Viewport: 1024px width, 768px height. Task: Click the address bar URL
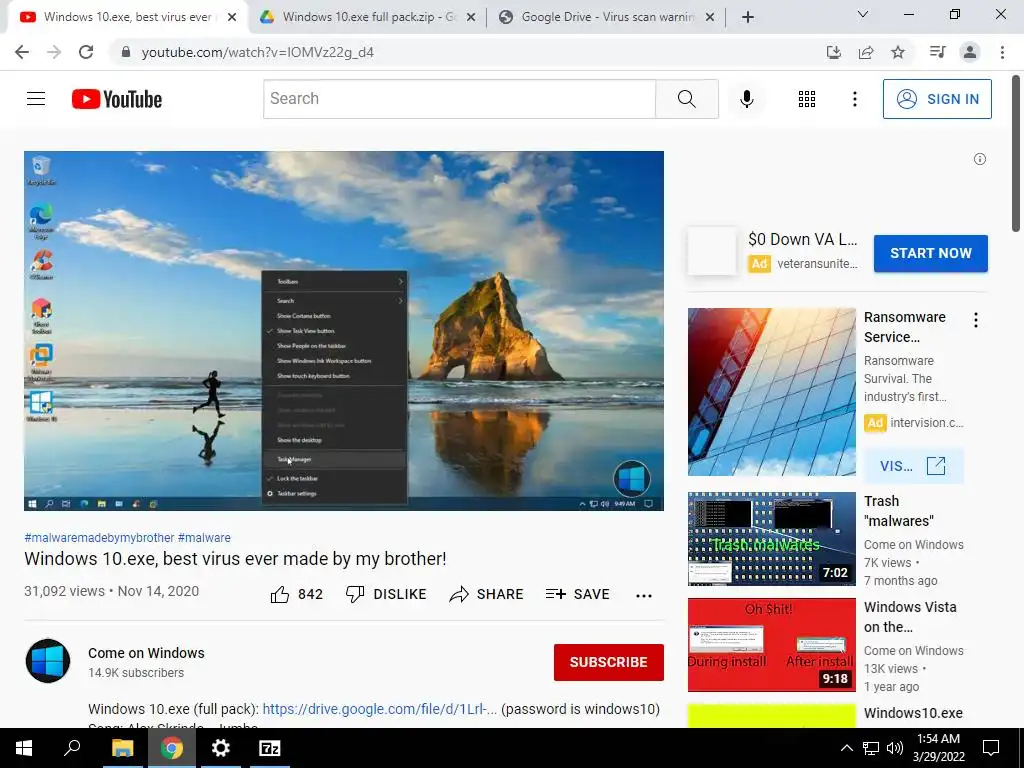point(257,52)
